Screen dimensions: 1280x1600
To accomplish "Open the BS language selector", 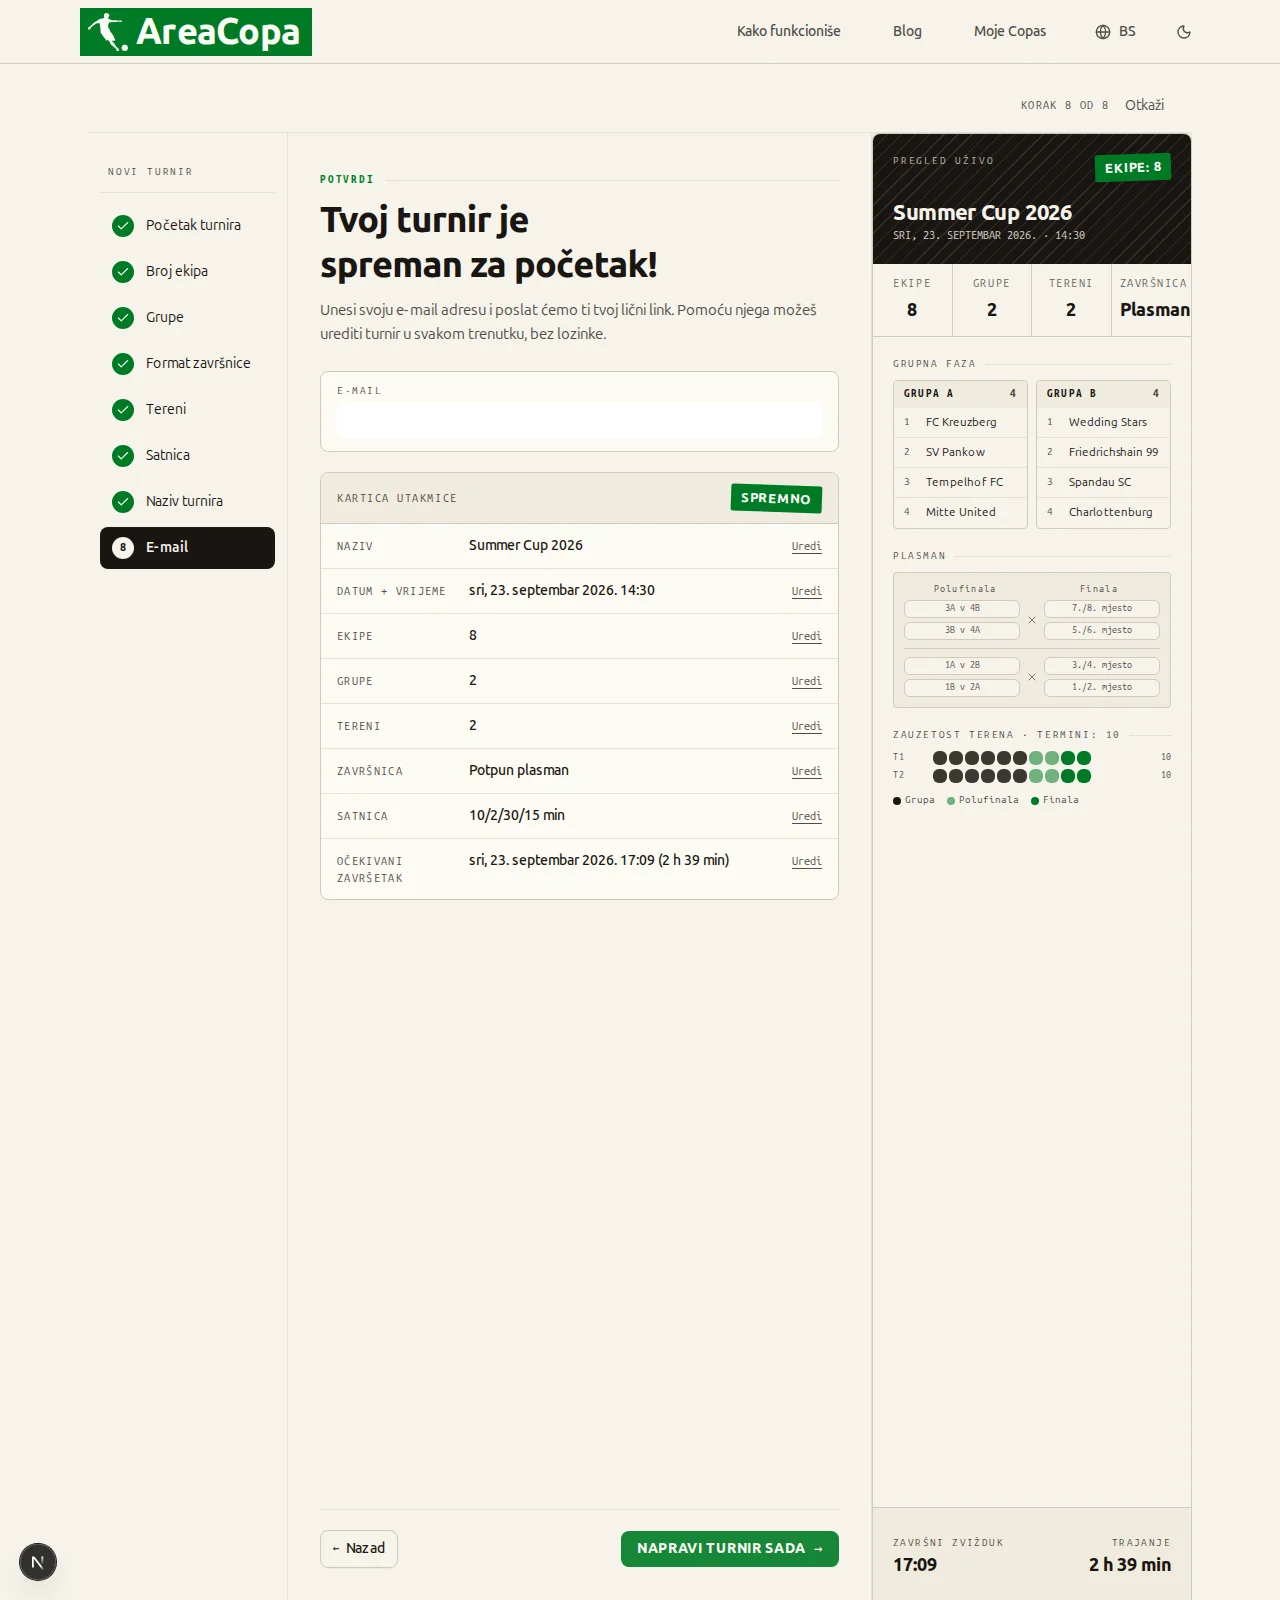I will pos(1115,32).
